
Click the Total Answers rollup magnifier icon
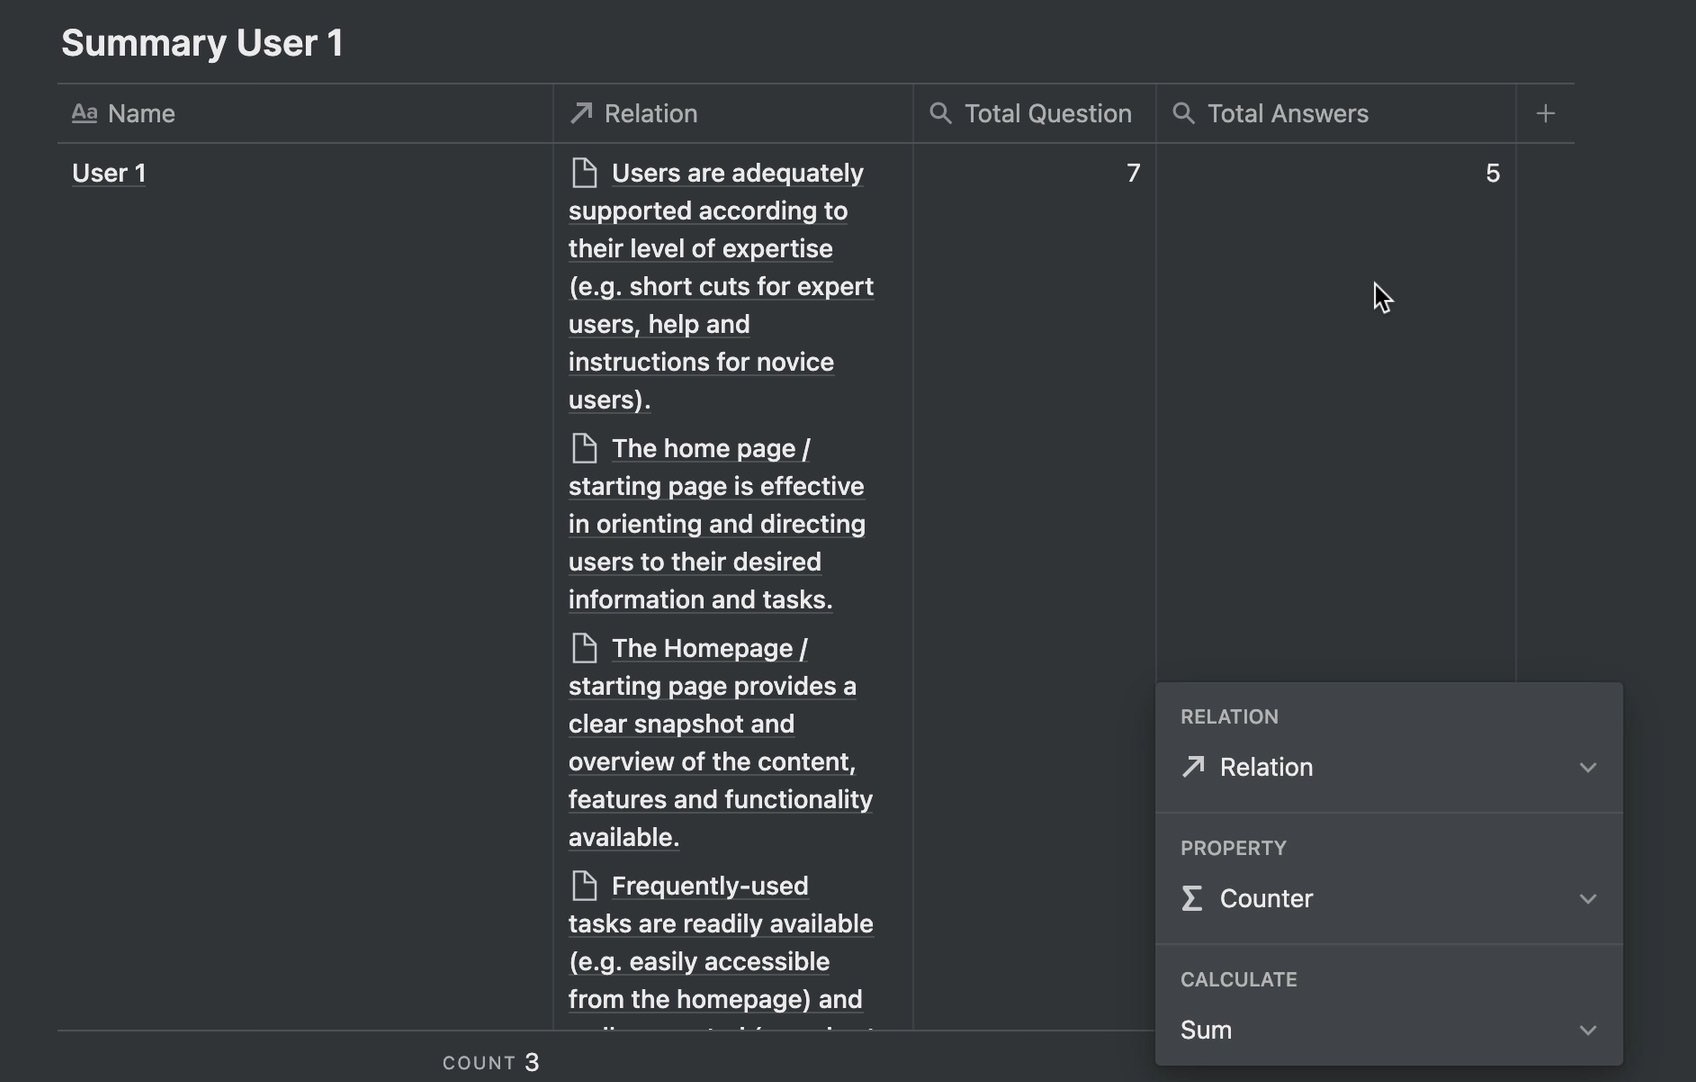click(1183, 114)
